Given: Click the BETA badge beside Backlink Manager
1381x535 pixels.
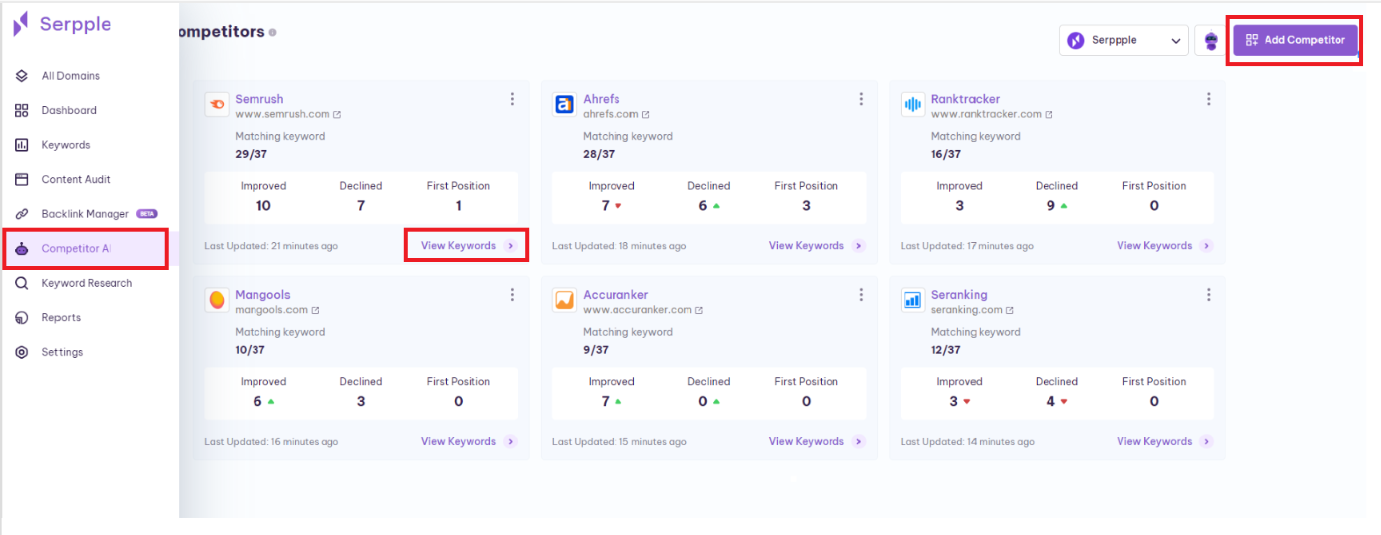Looking at the screenshot, I should click(x=147, y=213).
